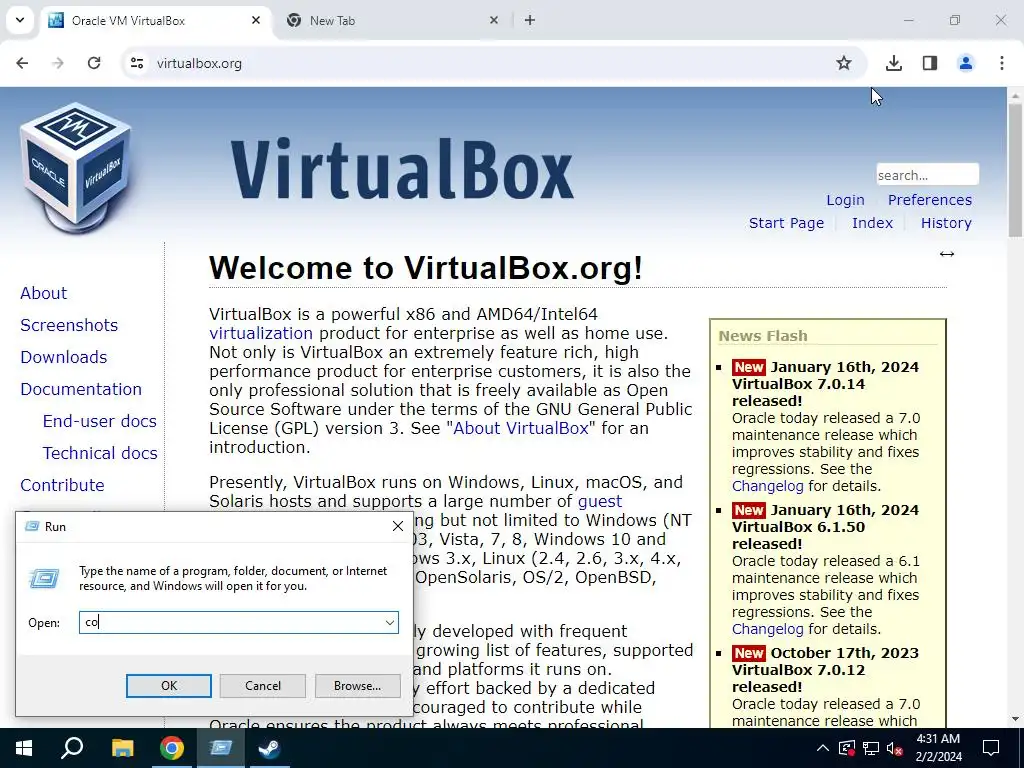Open Changelog link for VirtualBox 7.0.14
The height and width of the screenshot is (768, 1024).
pos(767,486)
